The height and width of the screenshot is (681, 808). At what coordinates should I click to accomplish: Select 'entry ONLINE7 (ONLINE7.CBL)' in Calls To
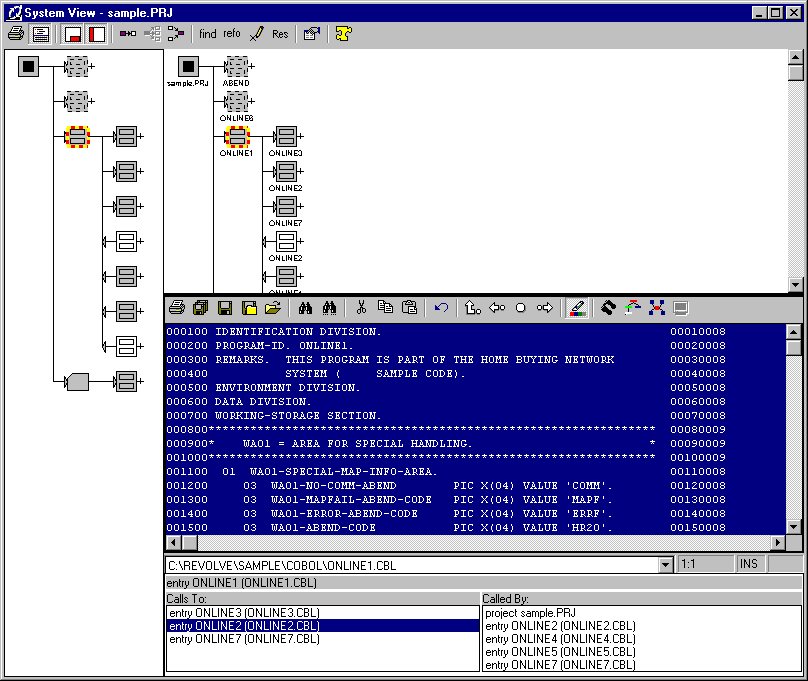pyautogui.click(x=244, y=639)
